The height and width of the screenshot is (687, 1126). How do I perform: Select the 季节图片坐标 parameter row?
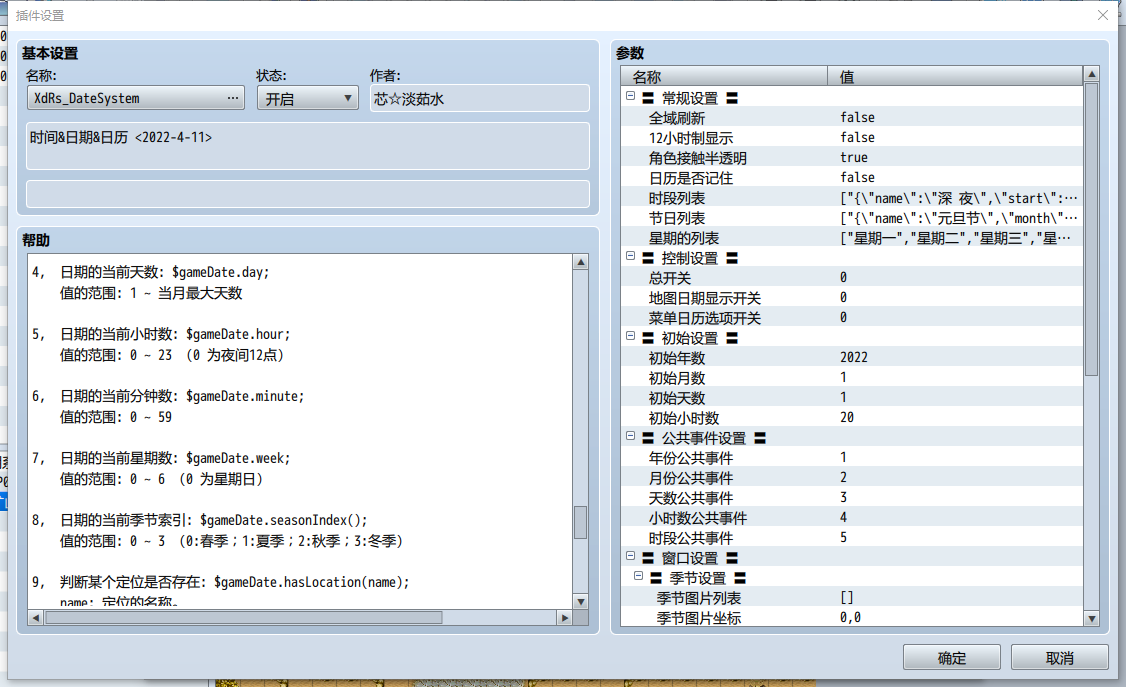[852, 618]
